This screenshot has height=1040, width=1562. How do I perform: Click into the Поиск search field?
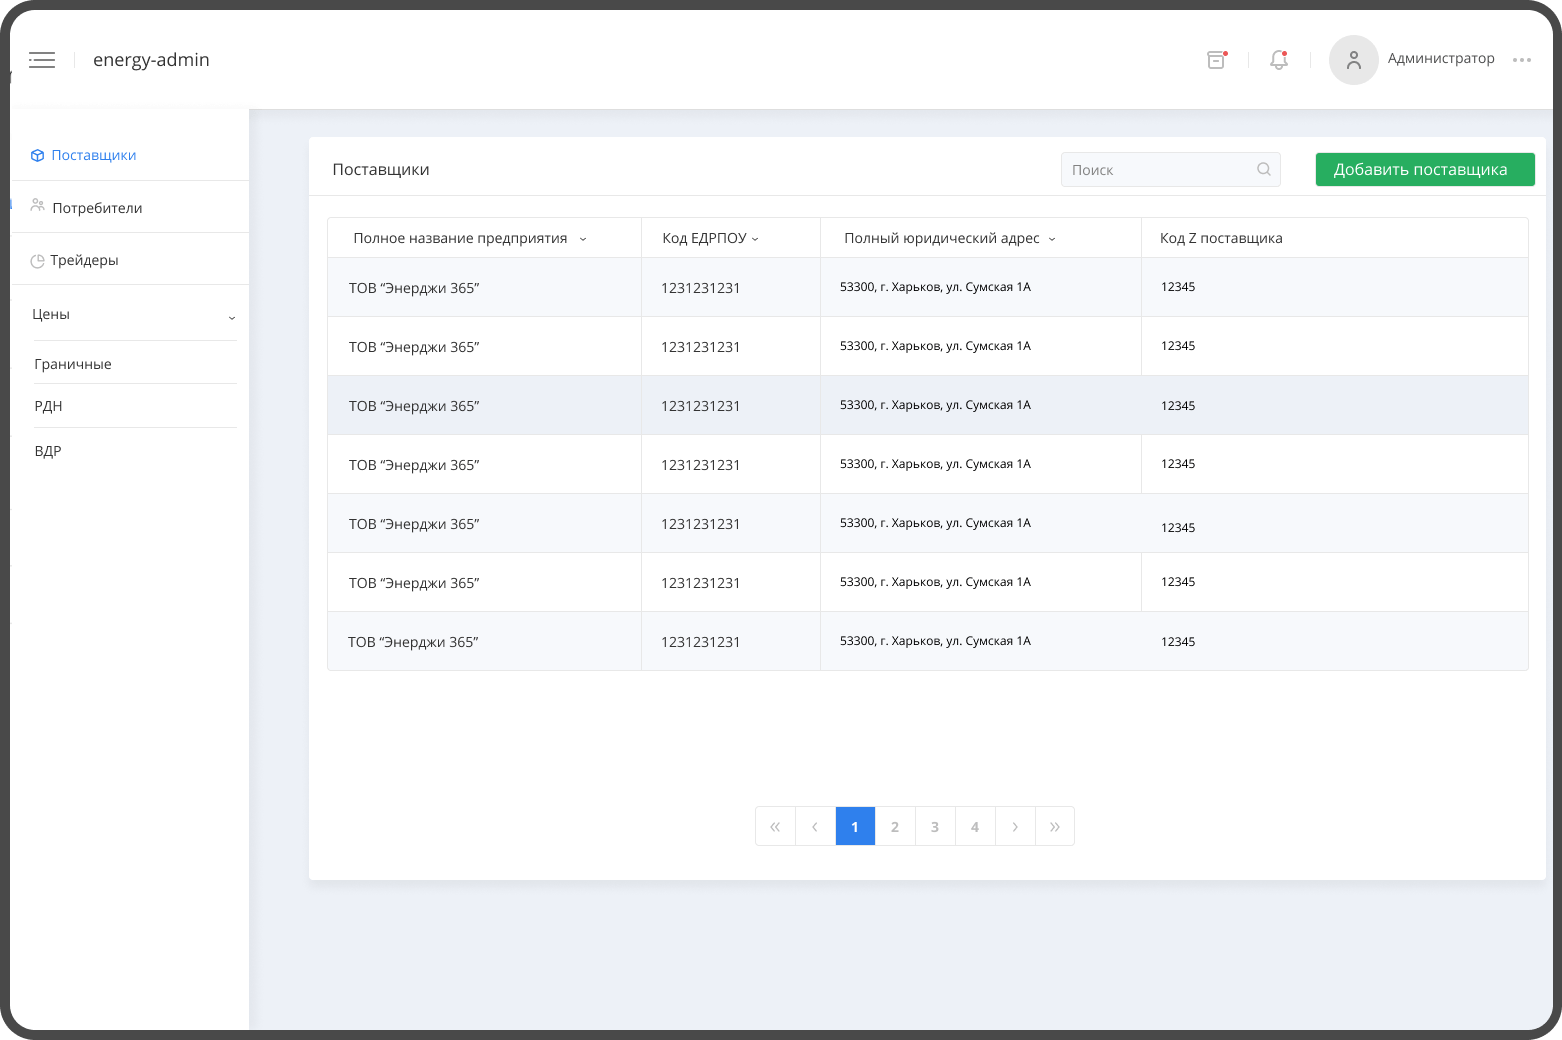click(1155, 170)
